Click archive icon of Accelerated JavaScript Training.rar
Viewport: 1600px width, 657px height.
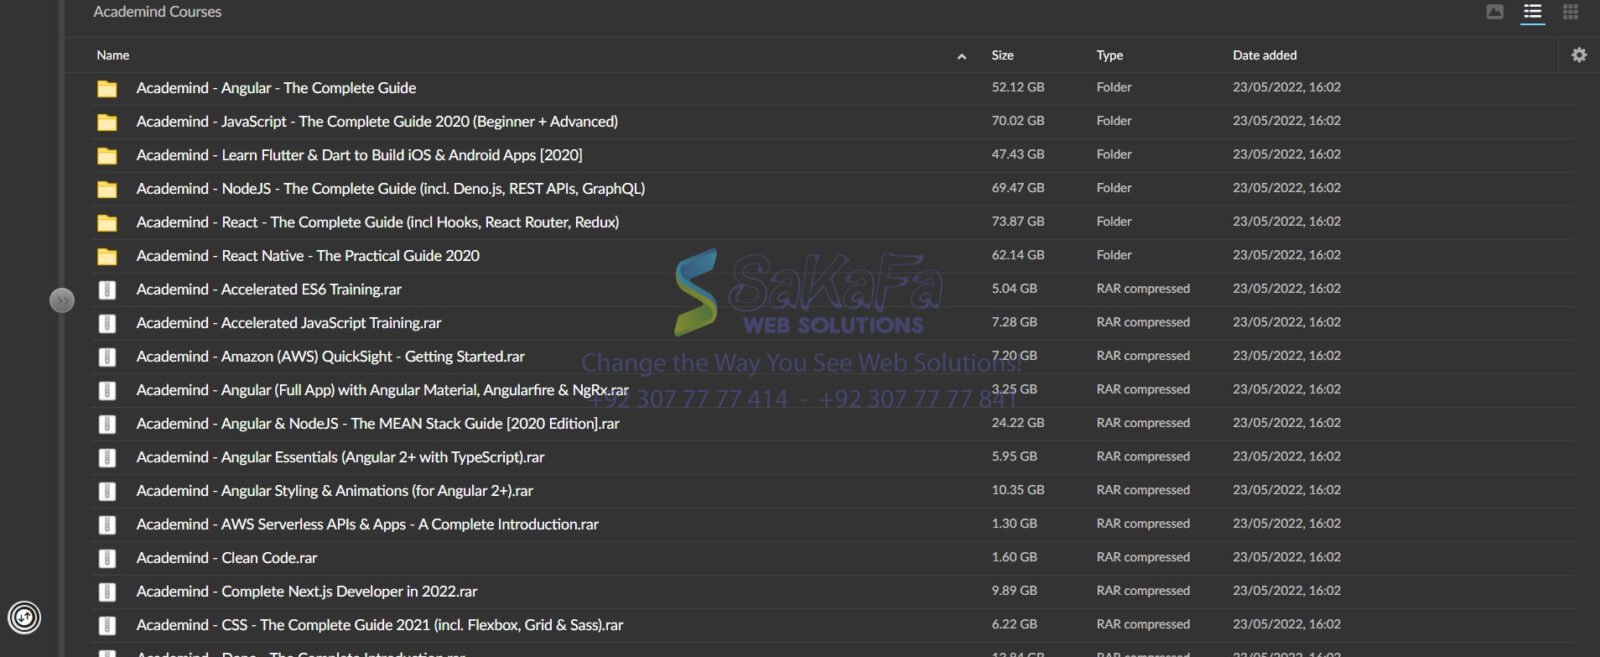coord(107,324)
